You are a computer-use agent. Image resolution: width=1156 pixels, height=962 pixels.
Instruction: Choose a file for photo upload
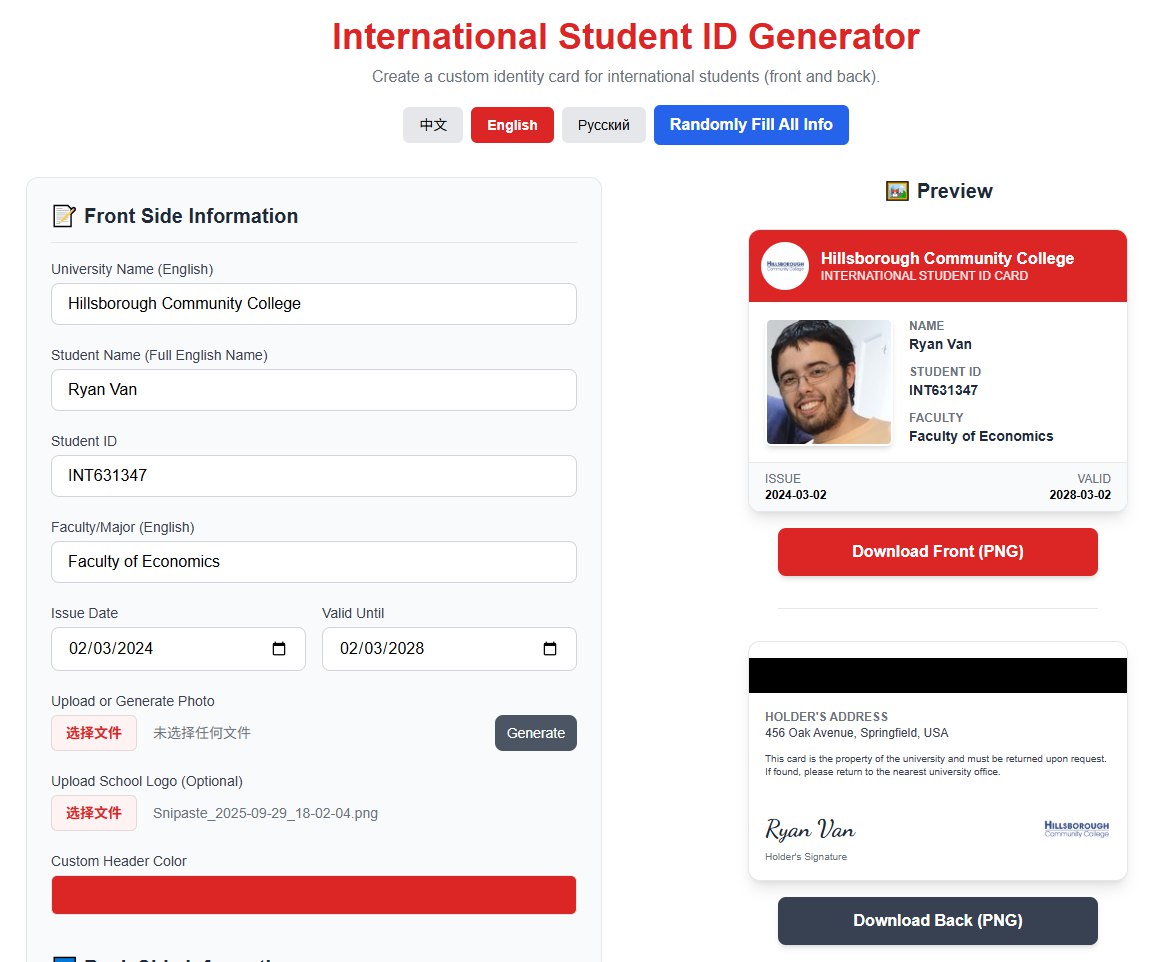point(94,733)
